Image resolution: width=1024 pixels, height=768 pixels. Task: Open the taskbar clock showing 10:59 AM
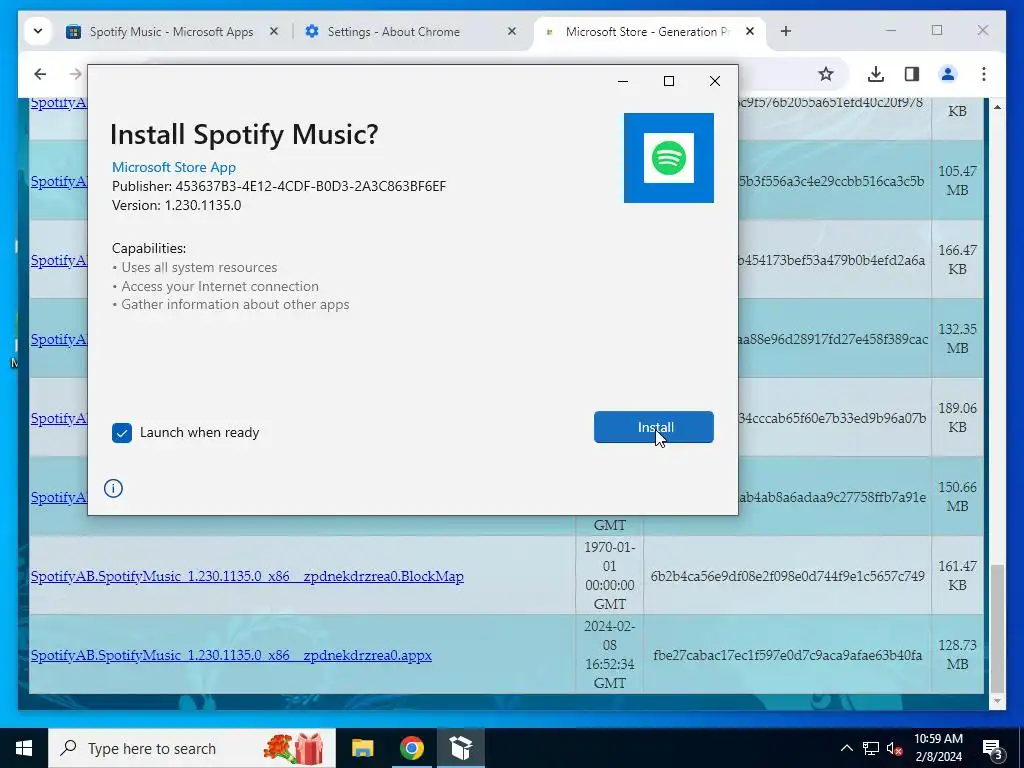click(938, 748)
